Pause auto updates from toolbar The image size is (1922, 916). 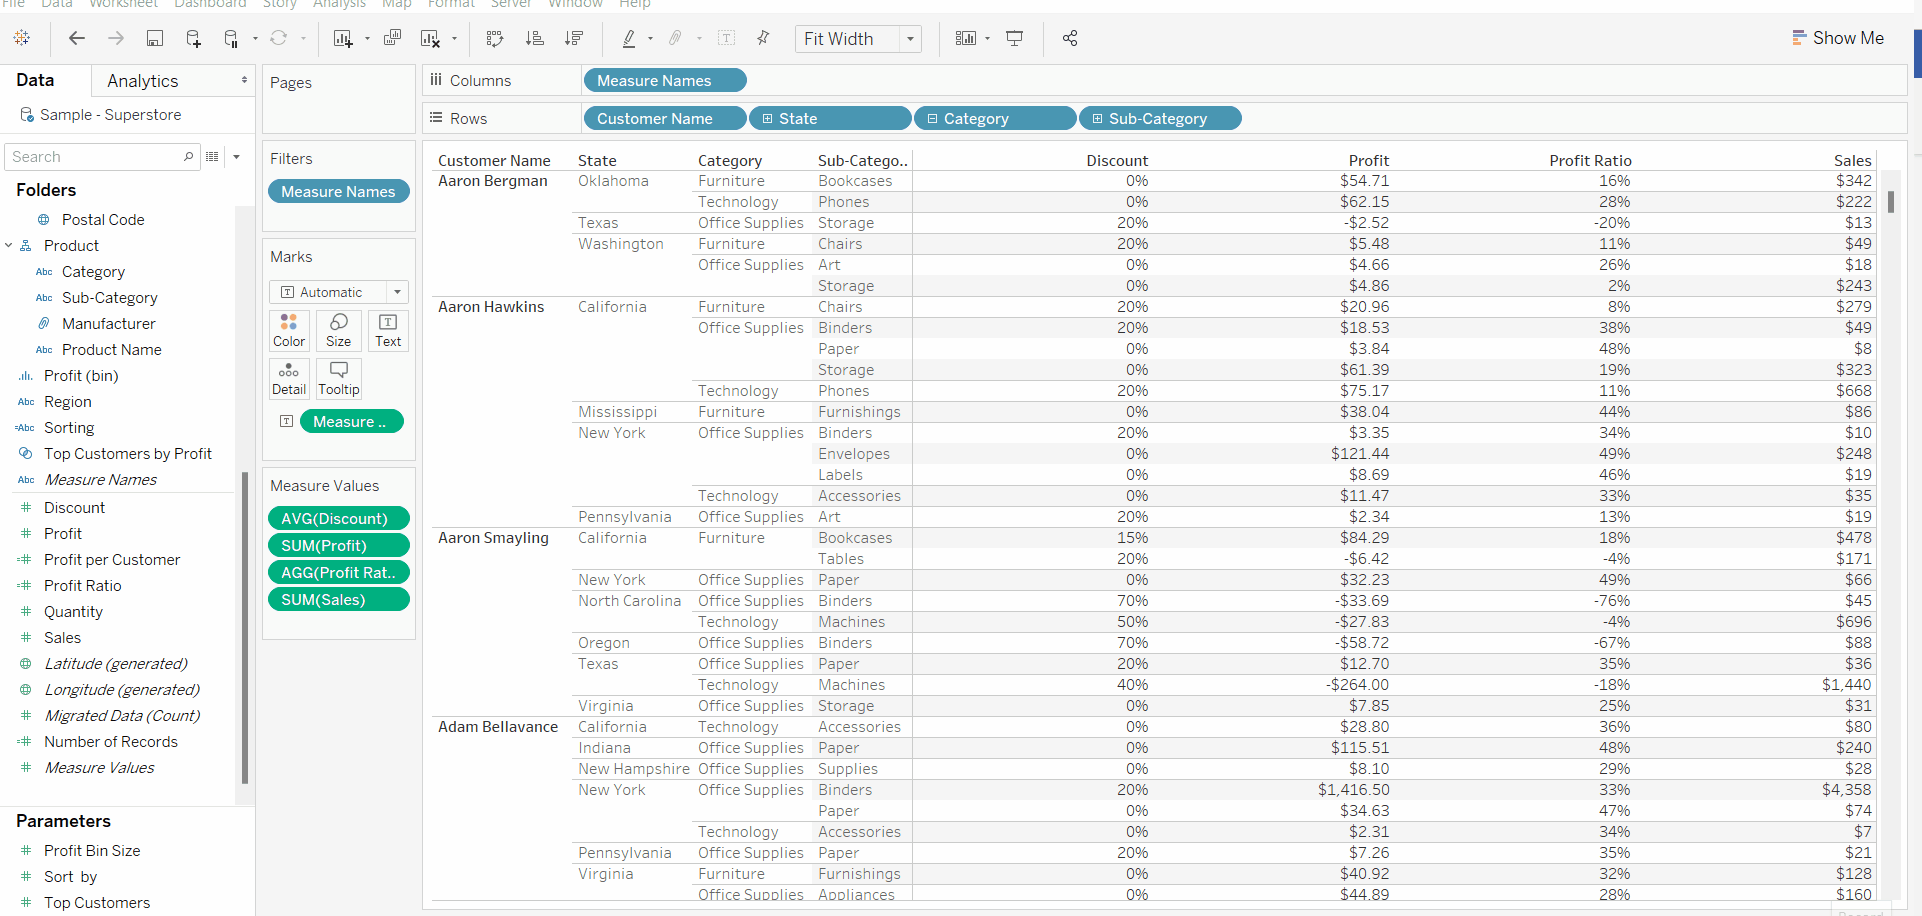click(231, 38)
